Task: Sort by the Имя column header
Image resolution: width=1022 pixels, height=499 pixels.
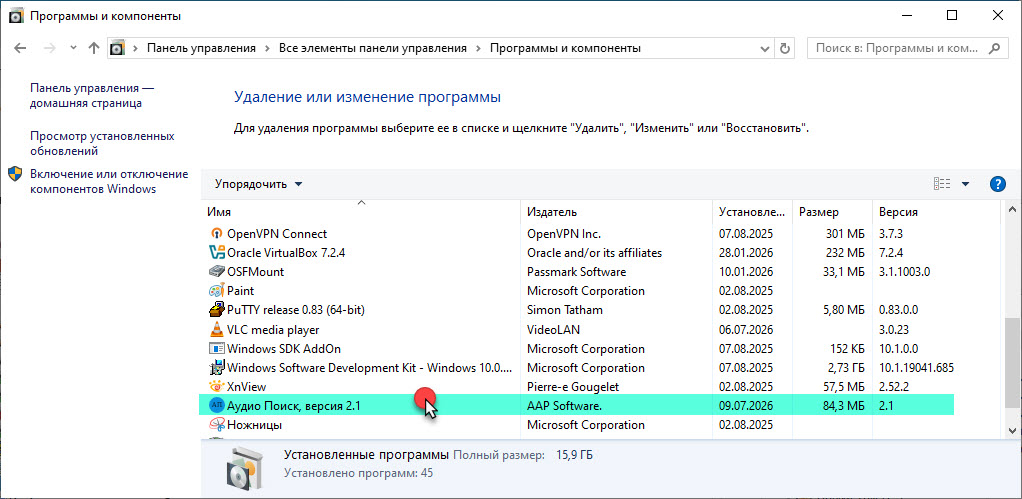Action: point(361,212)
